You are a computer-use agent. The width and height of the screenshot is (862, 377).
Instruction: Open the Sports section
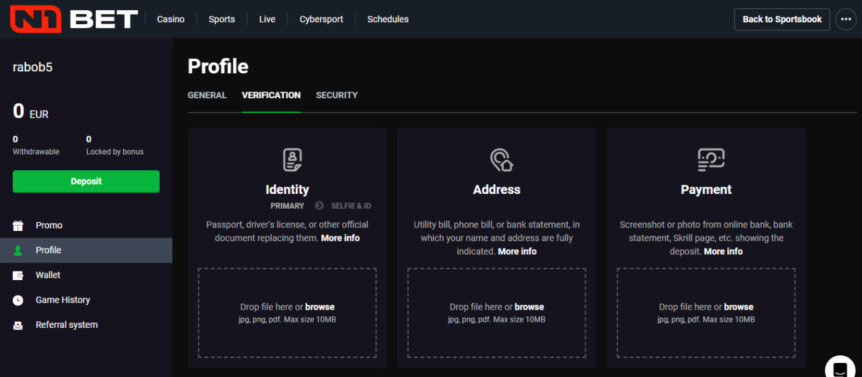pos(222,19)
